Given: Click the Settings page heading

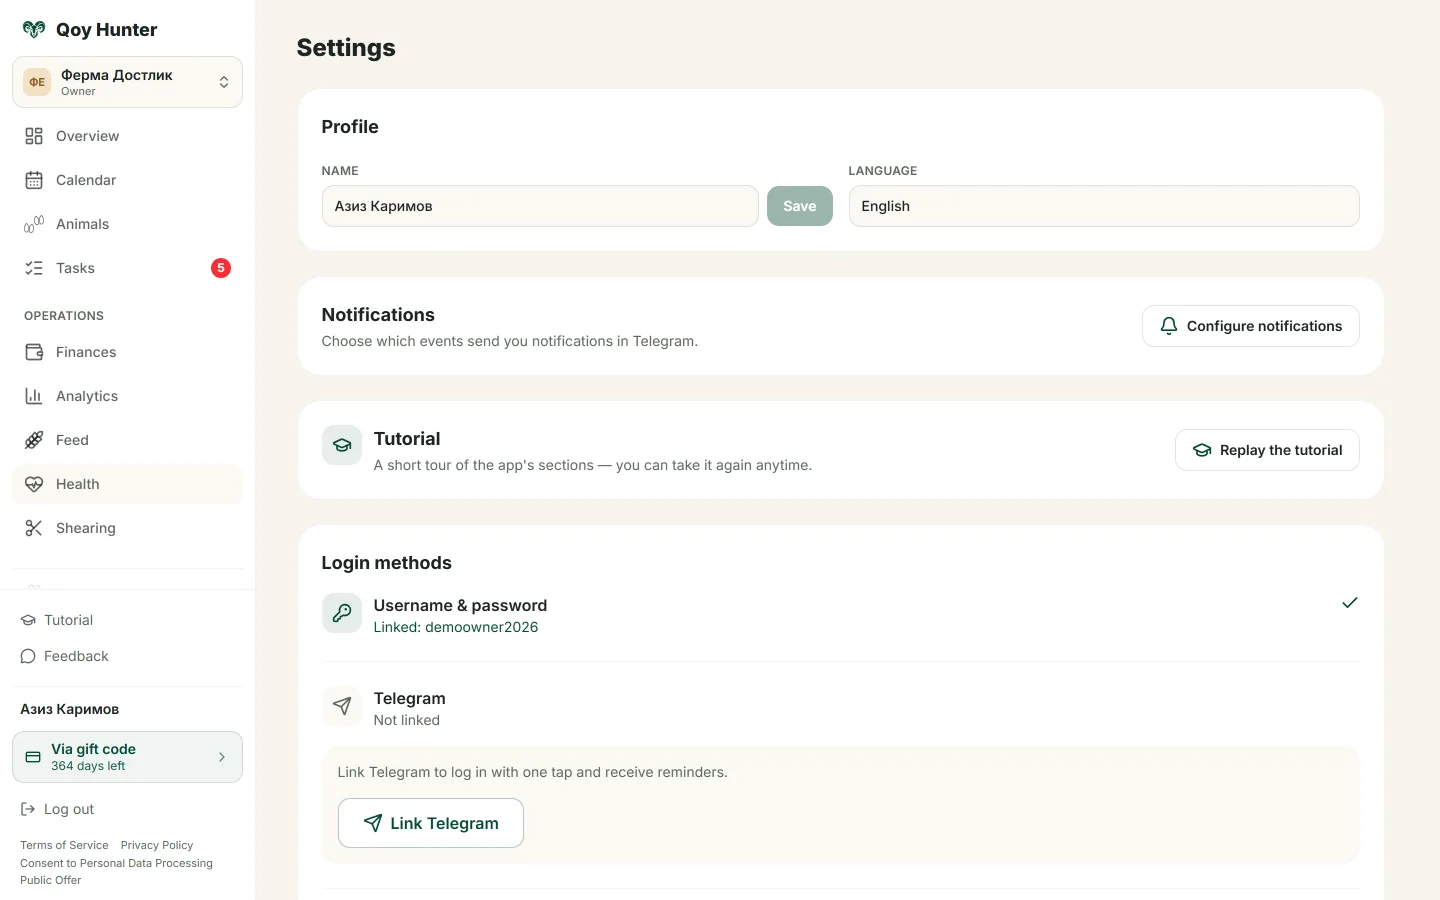Looking at the screenshot, I should click(x=346, y=48).
